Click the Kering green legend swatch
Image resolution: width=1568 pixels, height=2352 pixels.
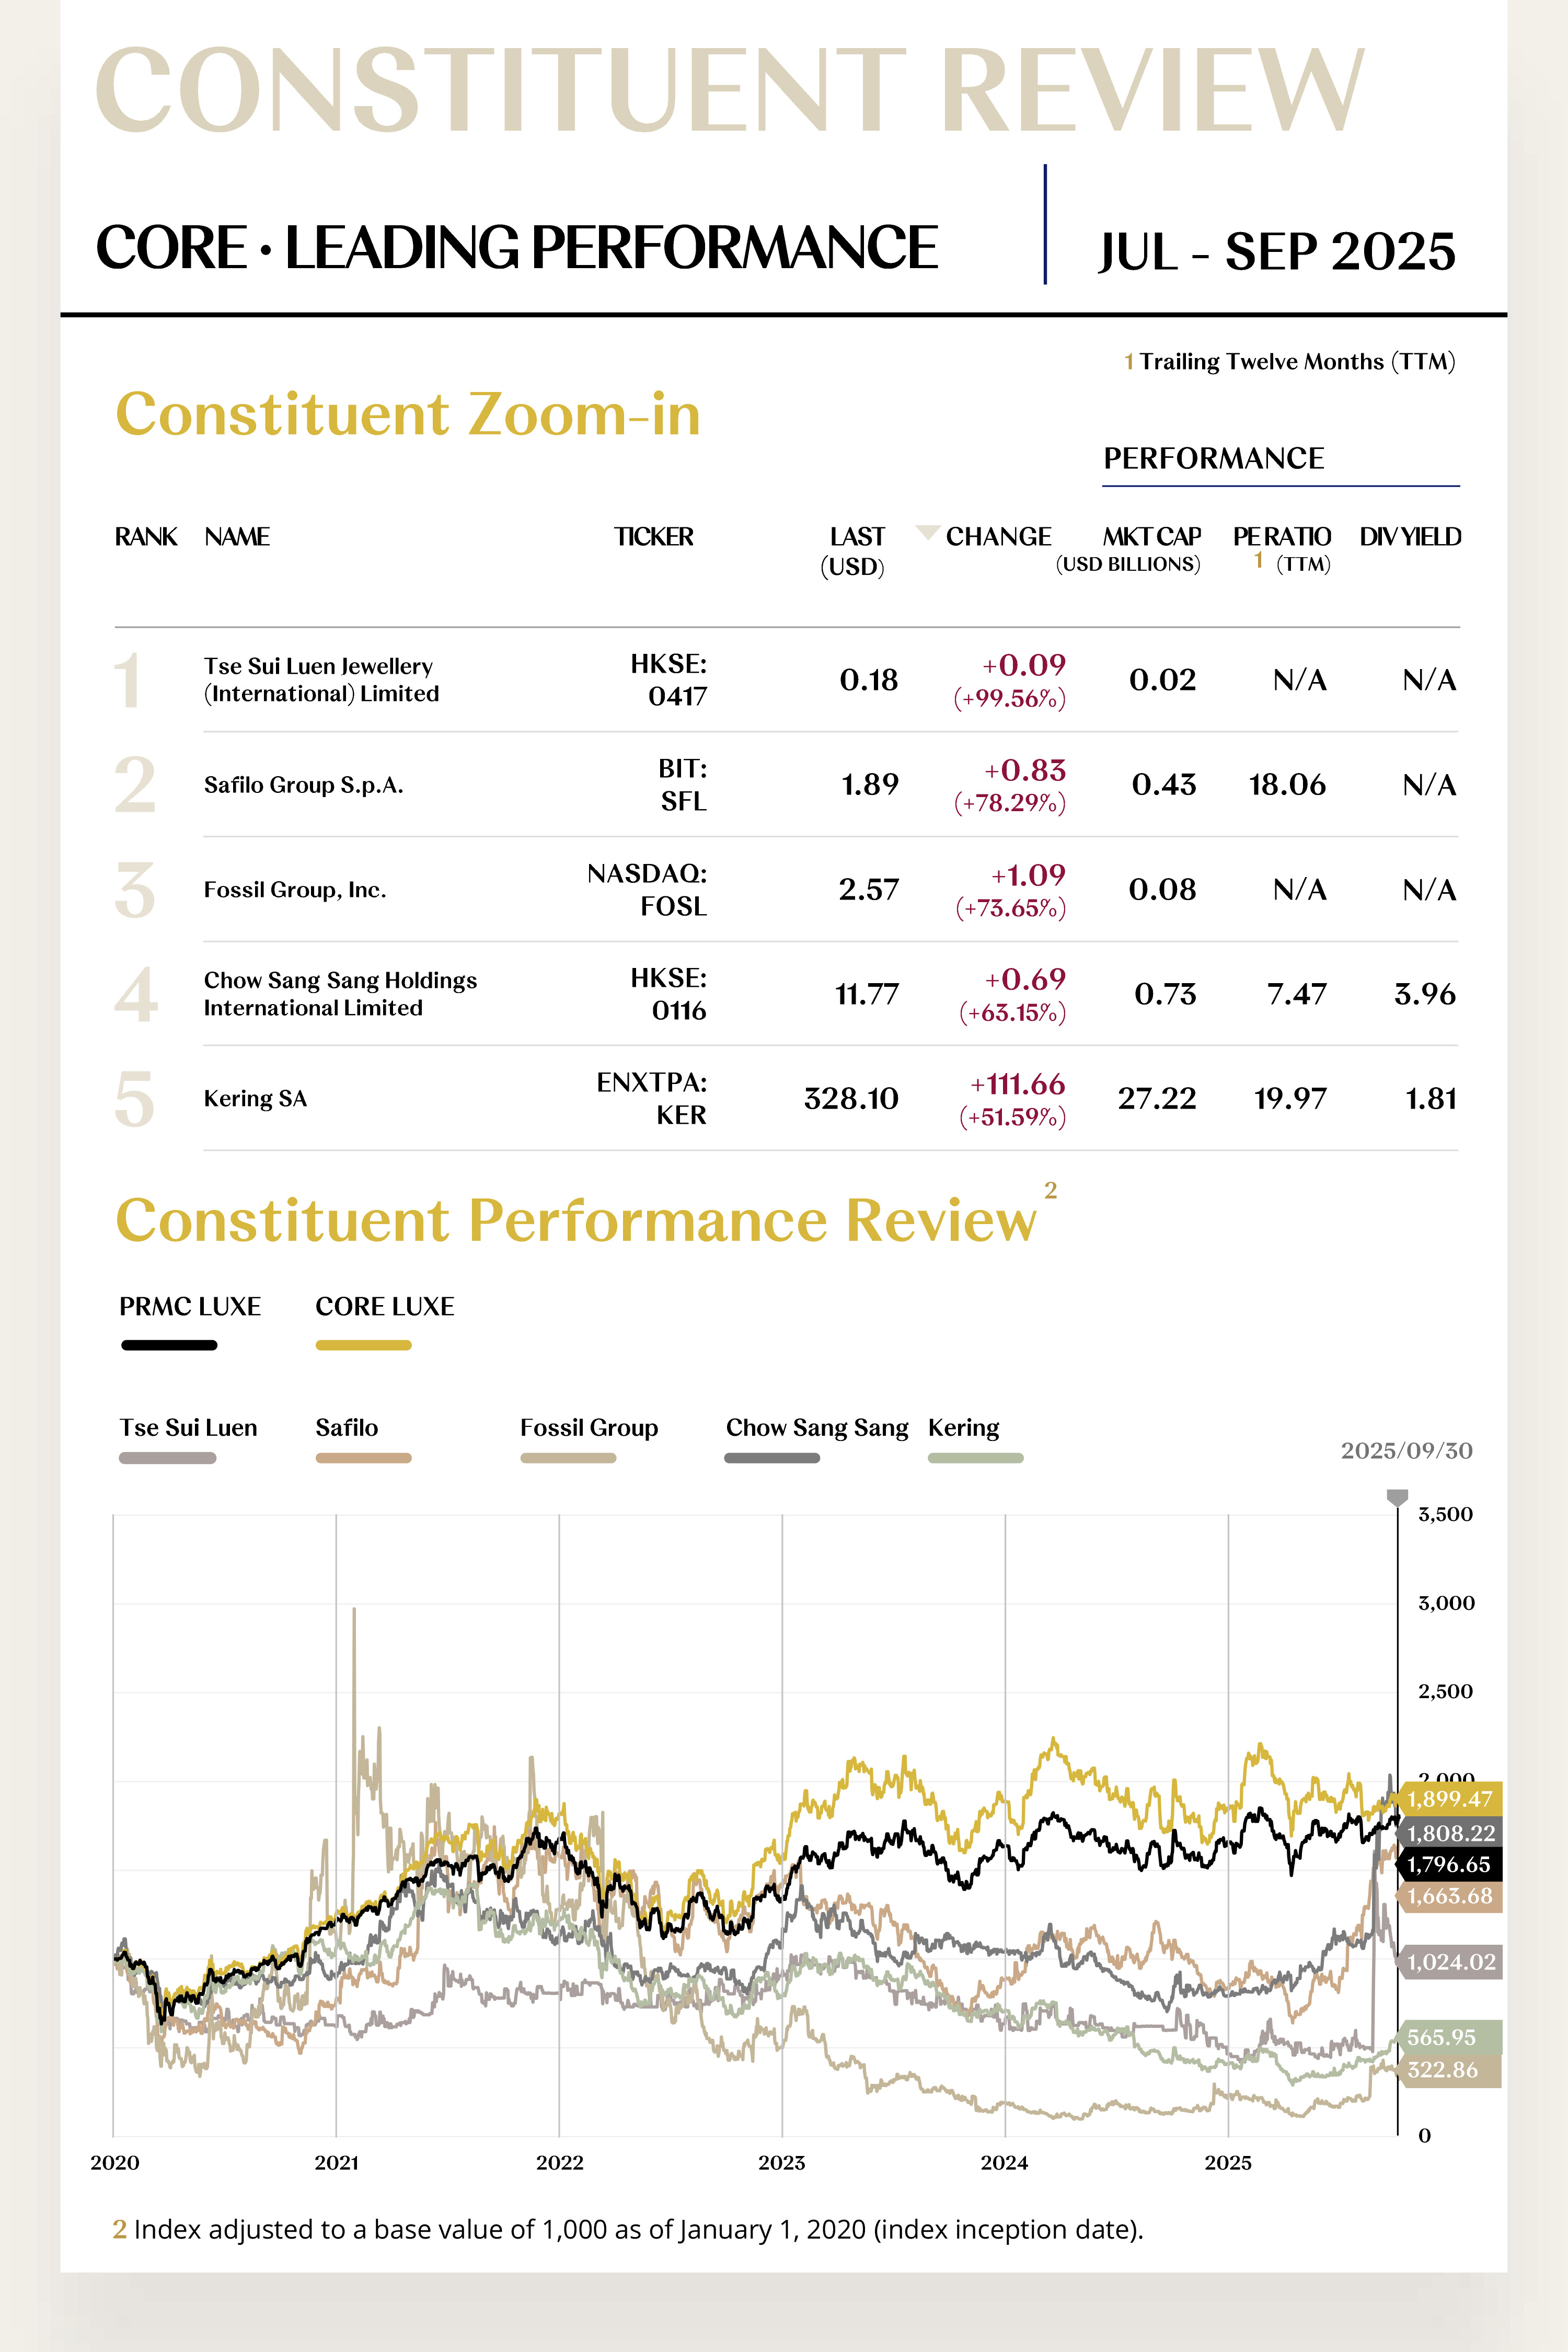(975, 1458)
